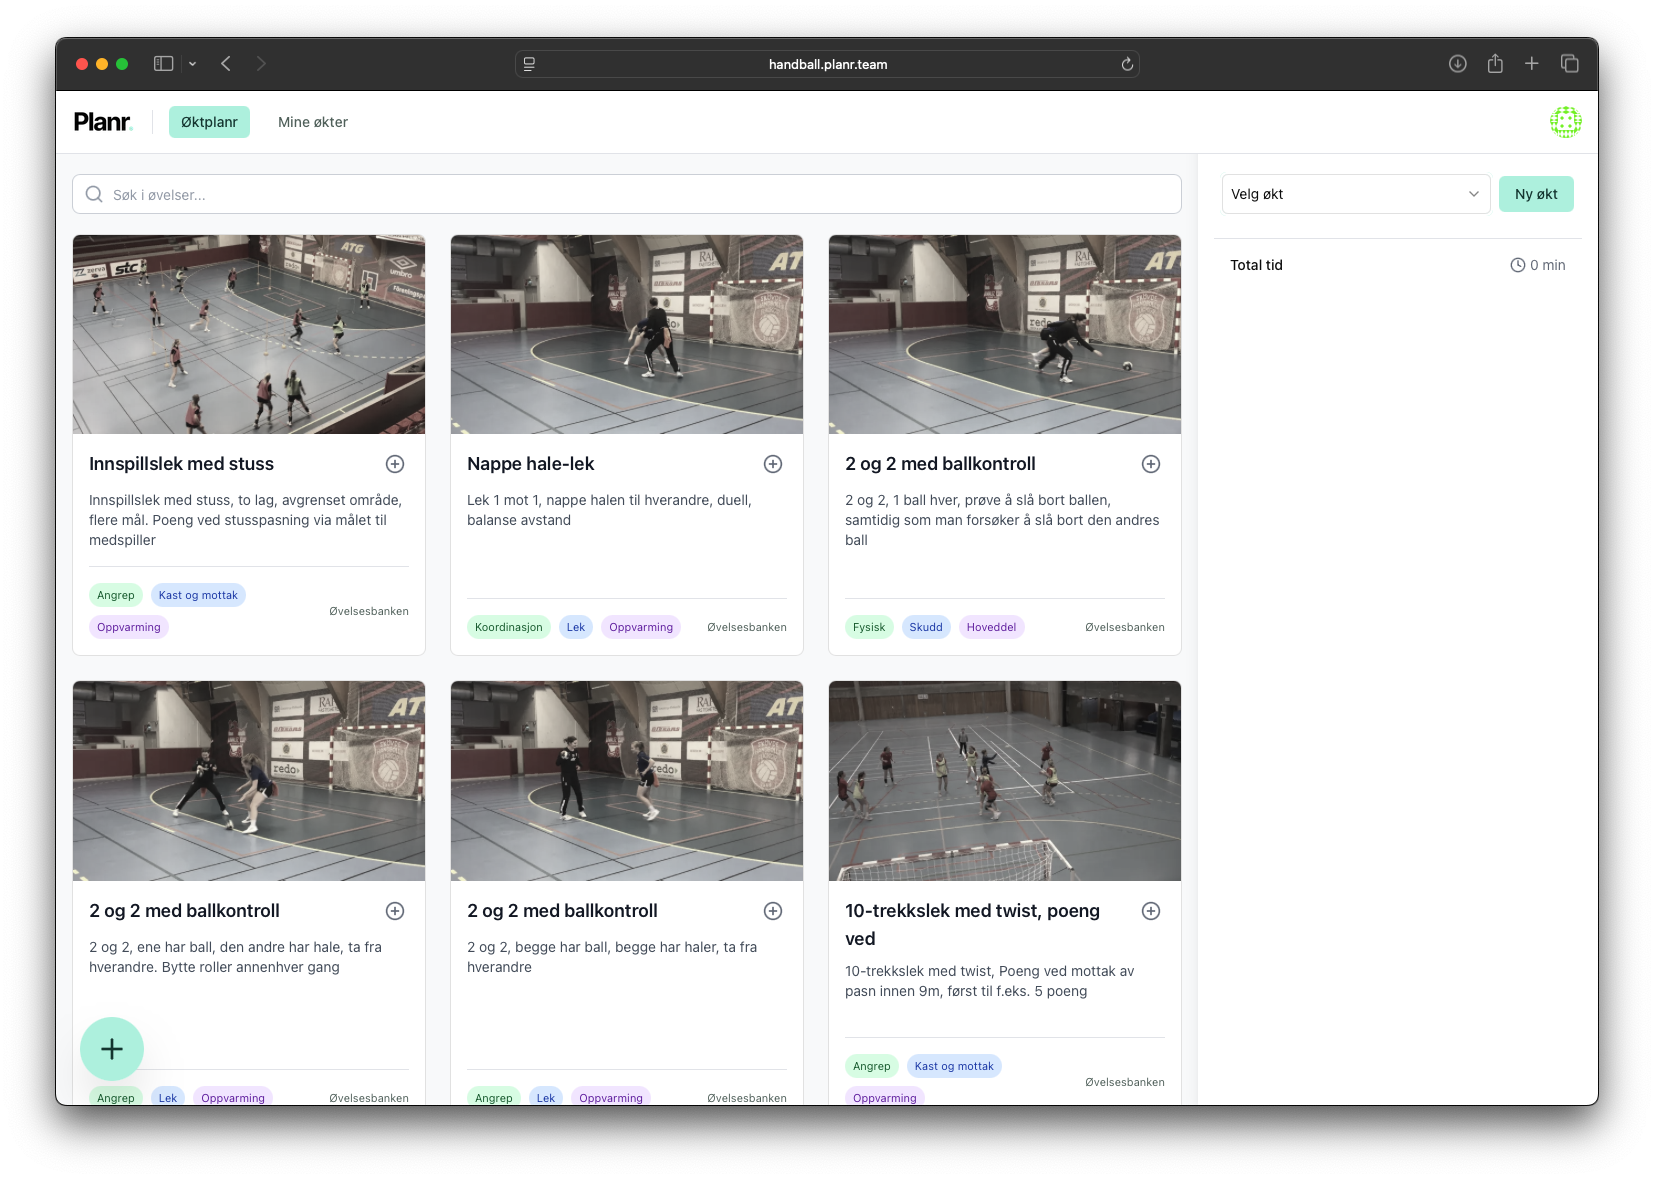Open the Mine økter tab
This screenshot has width=1654, height=1179.
(313, 122)
